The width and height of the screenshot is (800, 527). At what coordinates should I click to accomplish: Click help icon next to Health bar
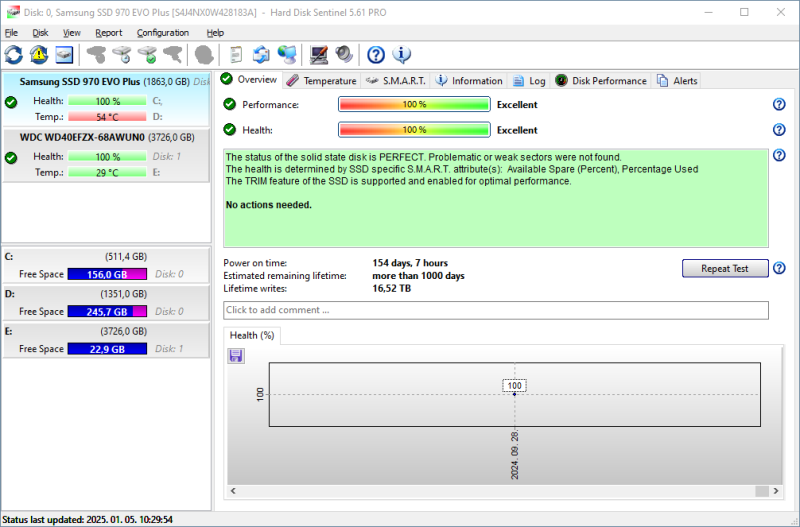tap(779, 130)
